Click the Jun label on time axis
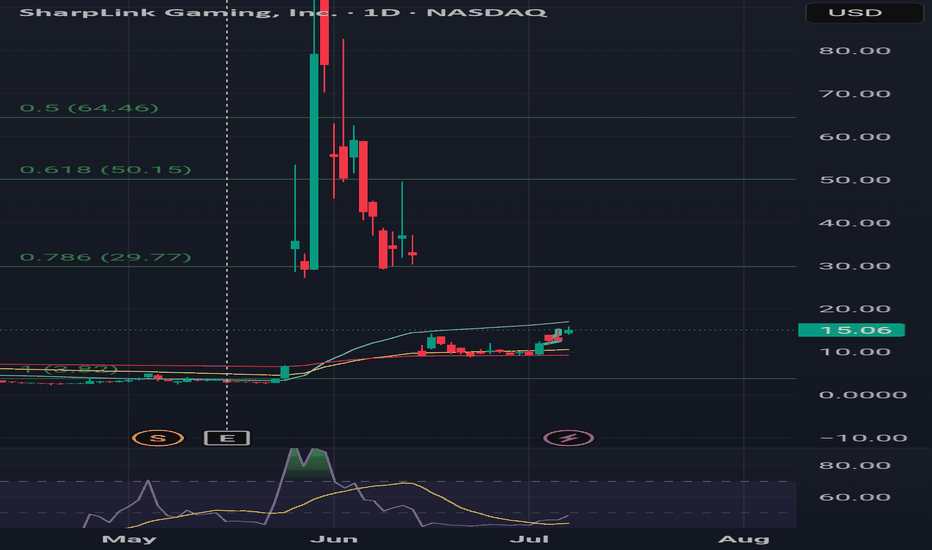The height and width of the screenshot is (550, 932). tap(334, 539)
